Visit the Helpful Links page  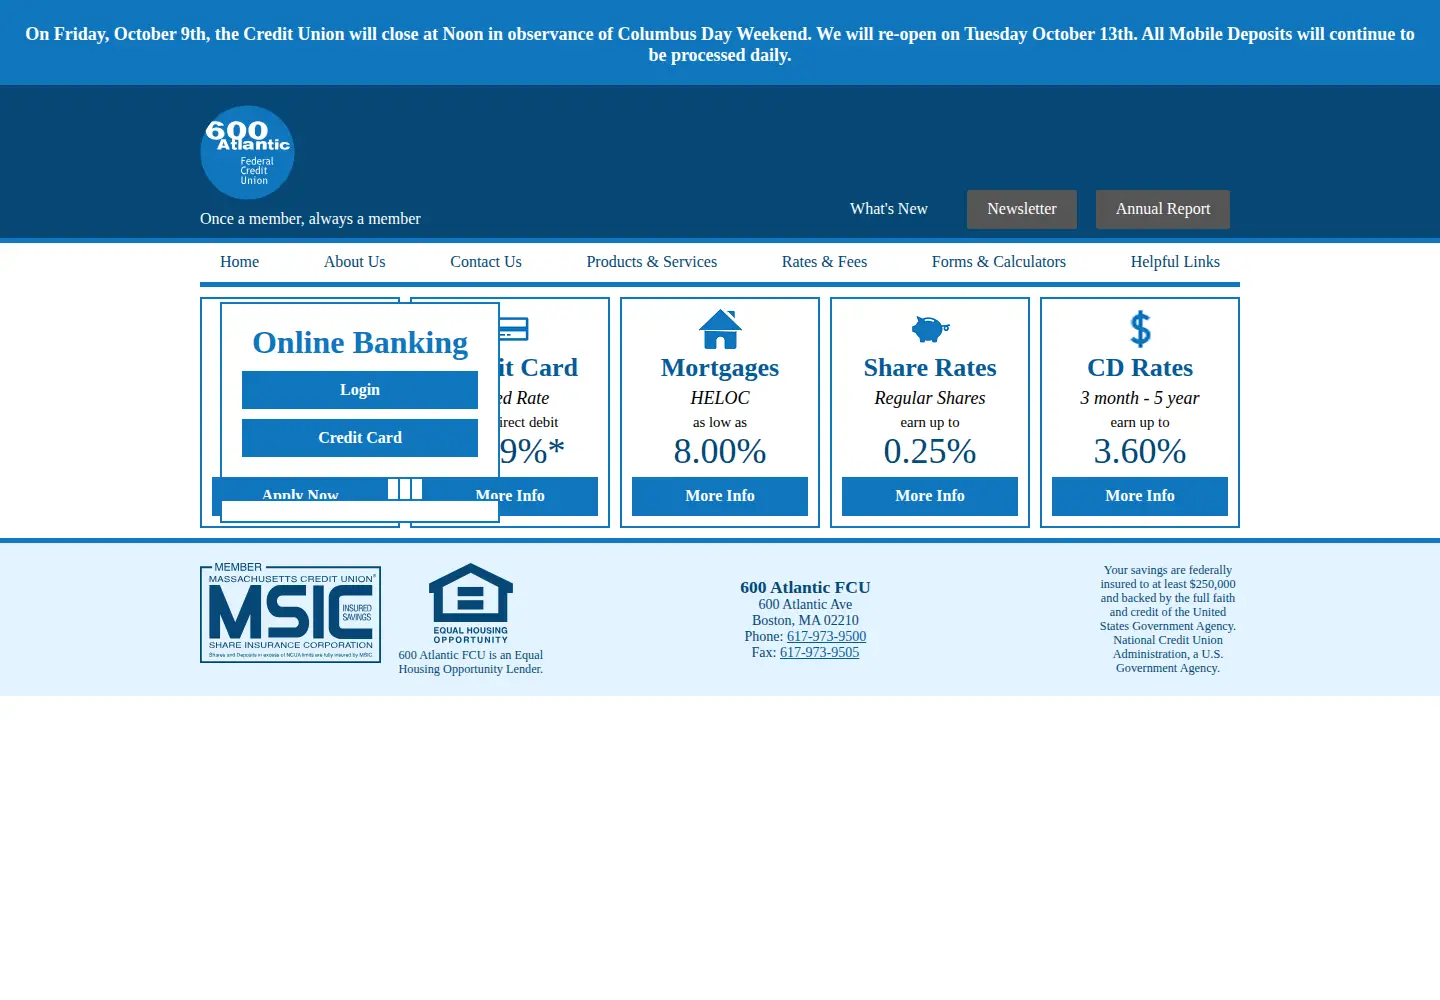tap(1175, 262)
